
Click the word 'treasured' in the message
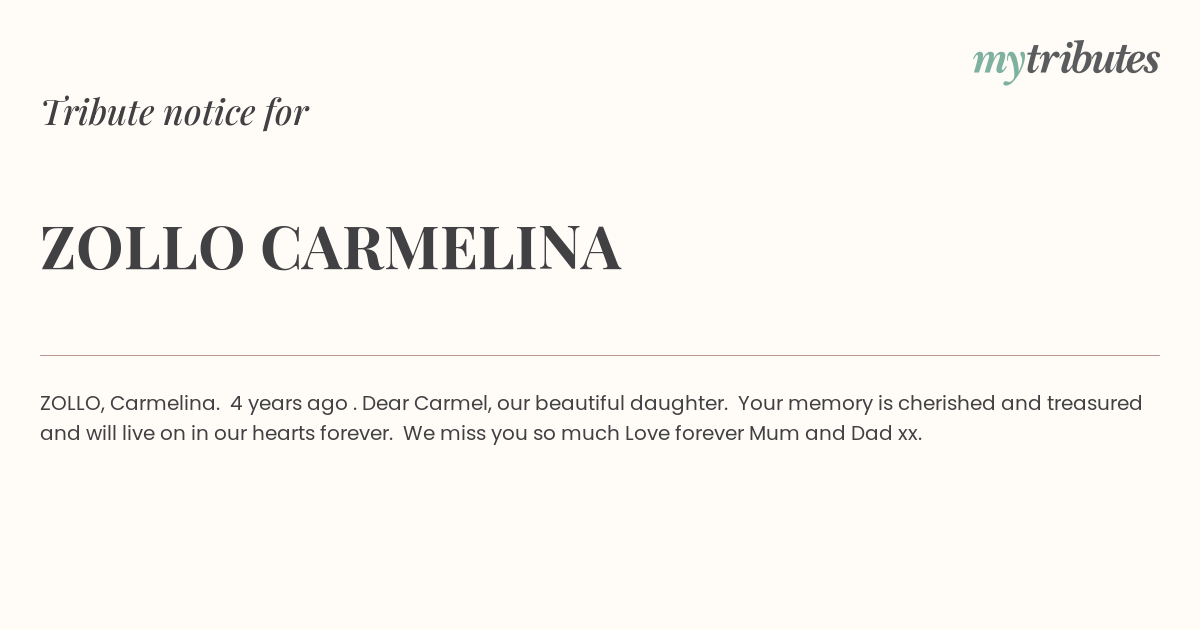pos(1094,403)
